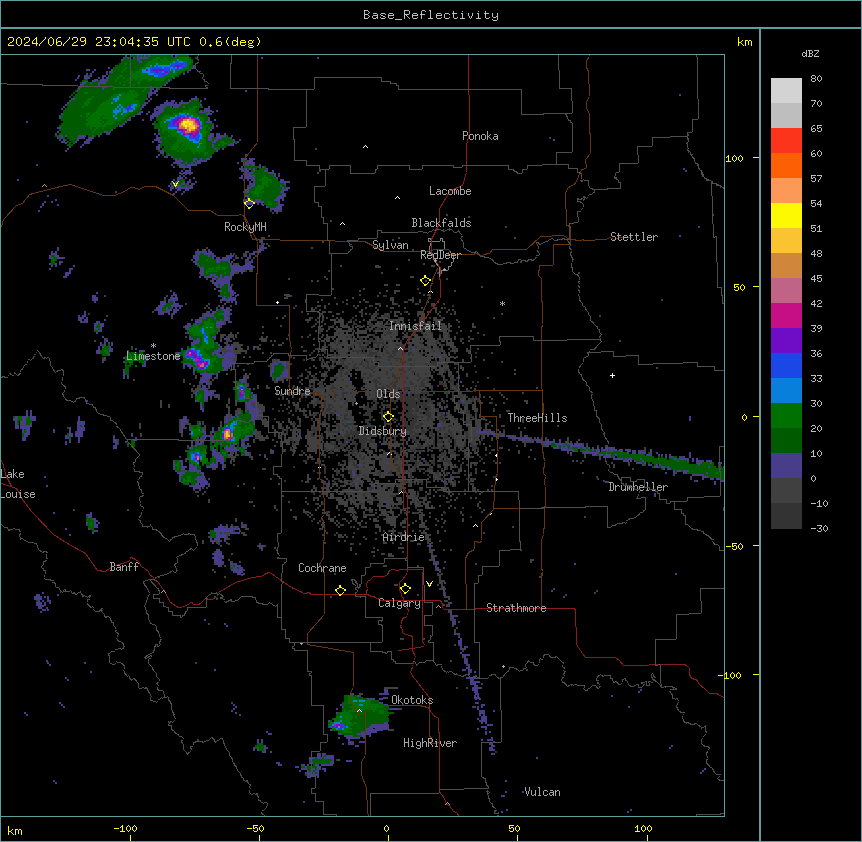The width and height of the screenshot is (862, 842).
Task: Click the yellow diamond radar marker near Olds
Action: (388, 417)
